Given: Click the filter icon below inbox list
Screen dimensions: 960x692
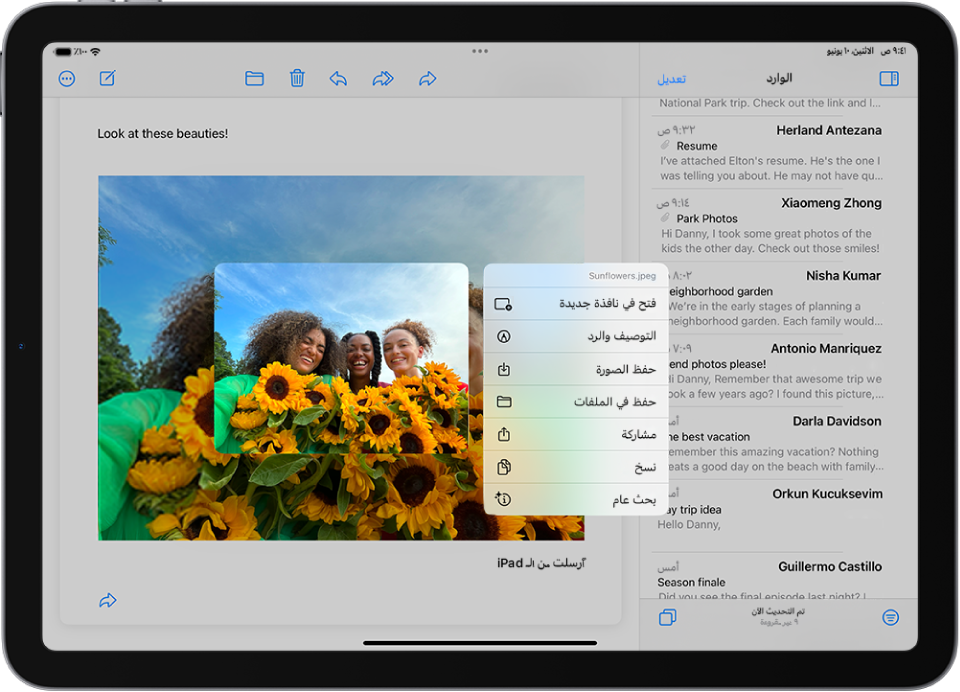Looking at the screenshot, I should coord(890,618).
